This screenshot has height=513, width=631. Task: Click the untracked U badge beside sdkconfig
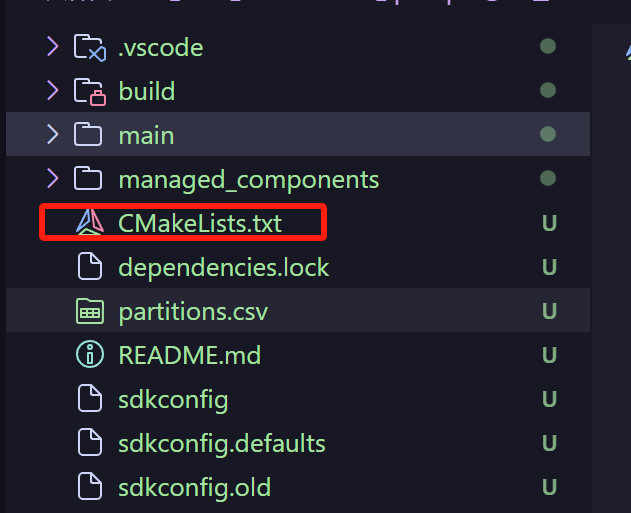coord(549,400)
